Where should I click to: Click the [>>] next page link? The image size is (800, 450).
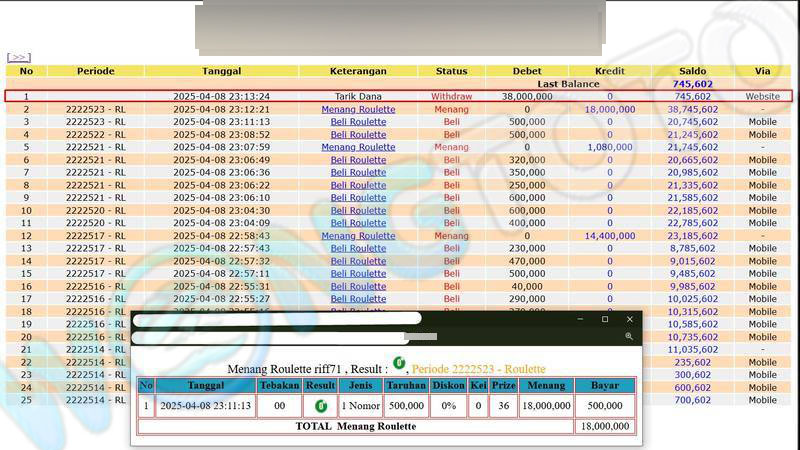click(18, 58)
